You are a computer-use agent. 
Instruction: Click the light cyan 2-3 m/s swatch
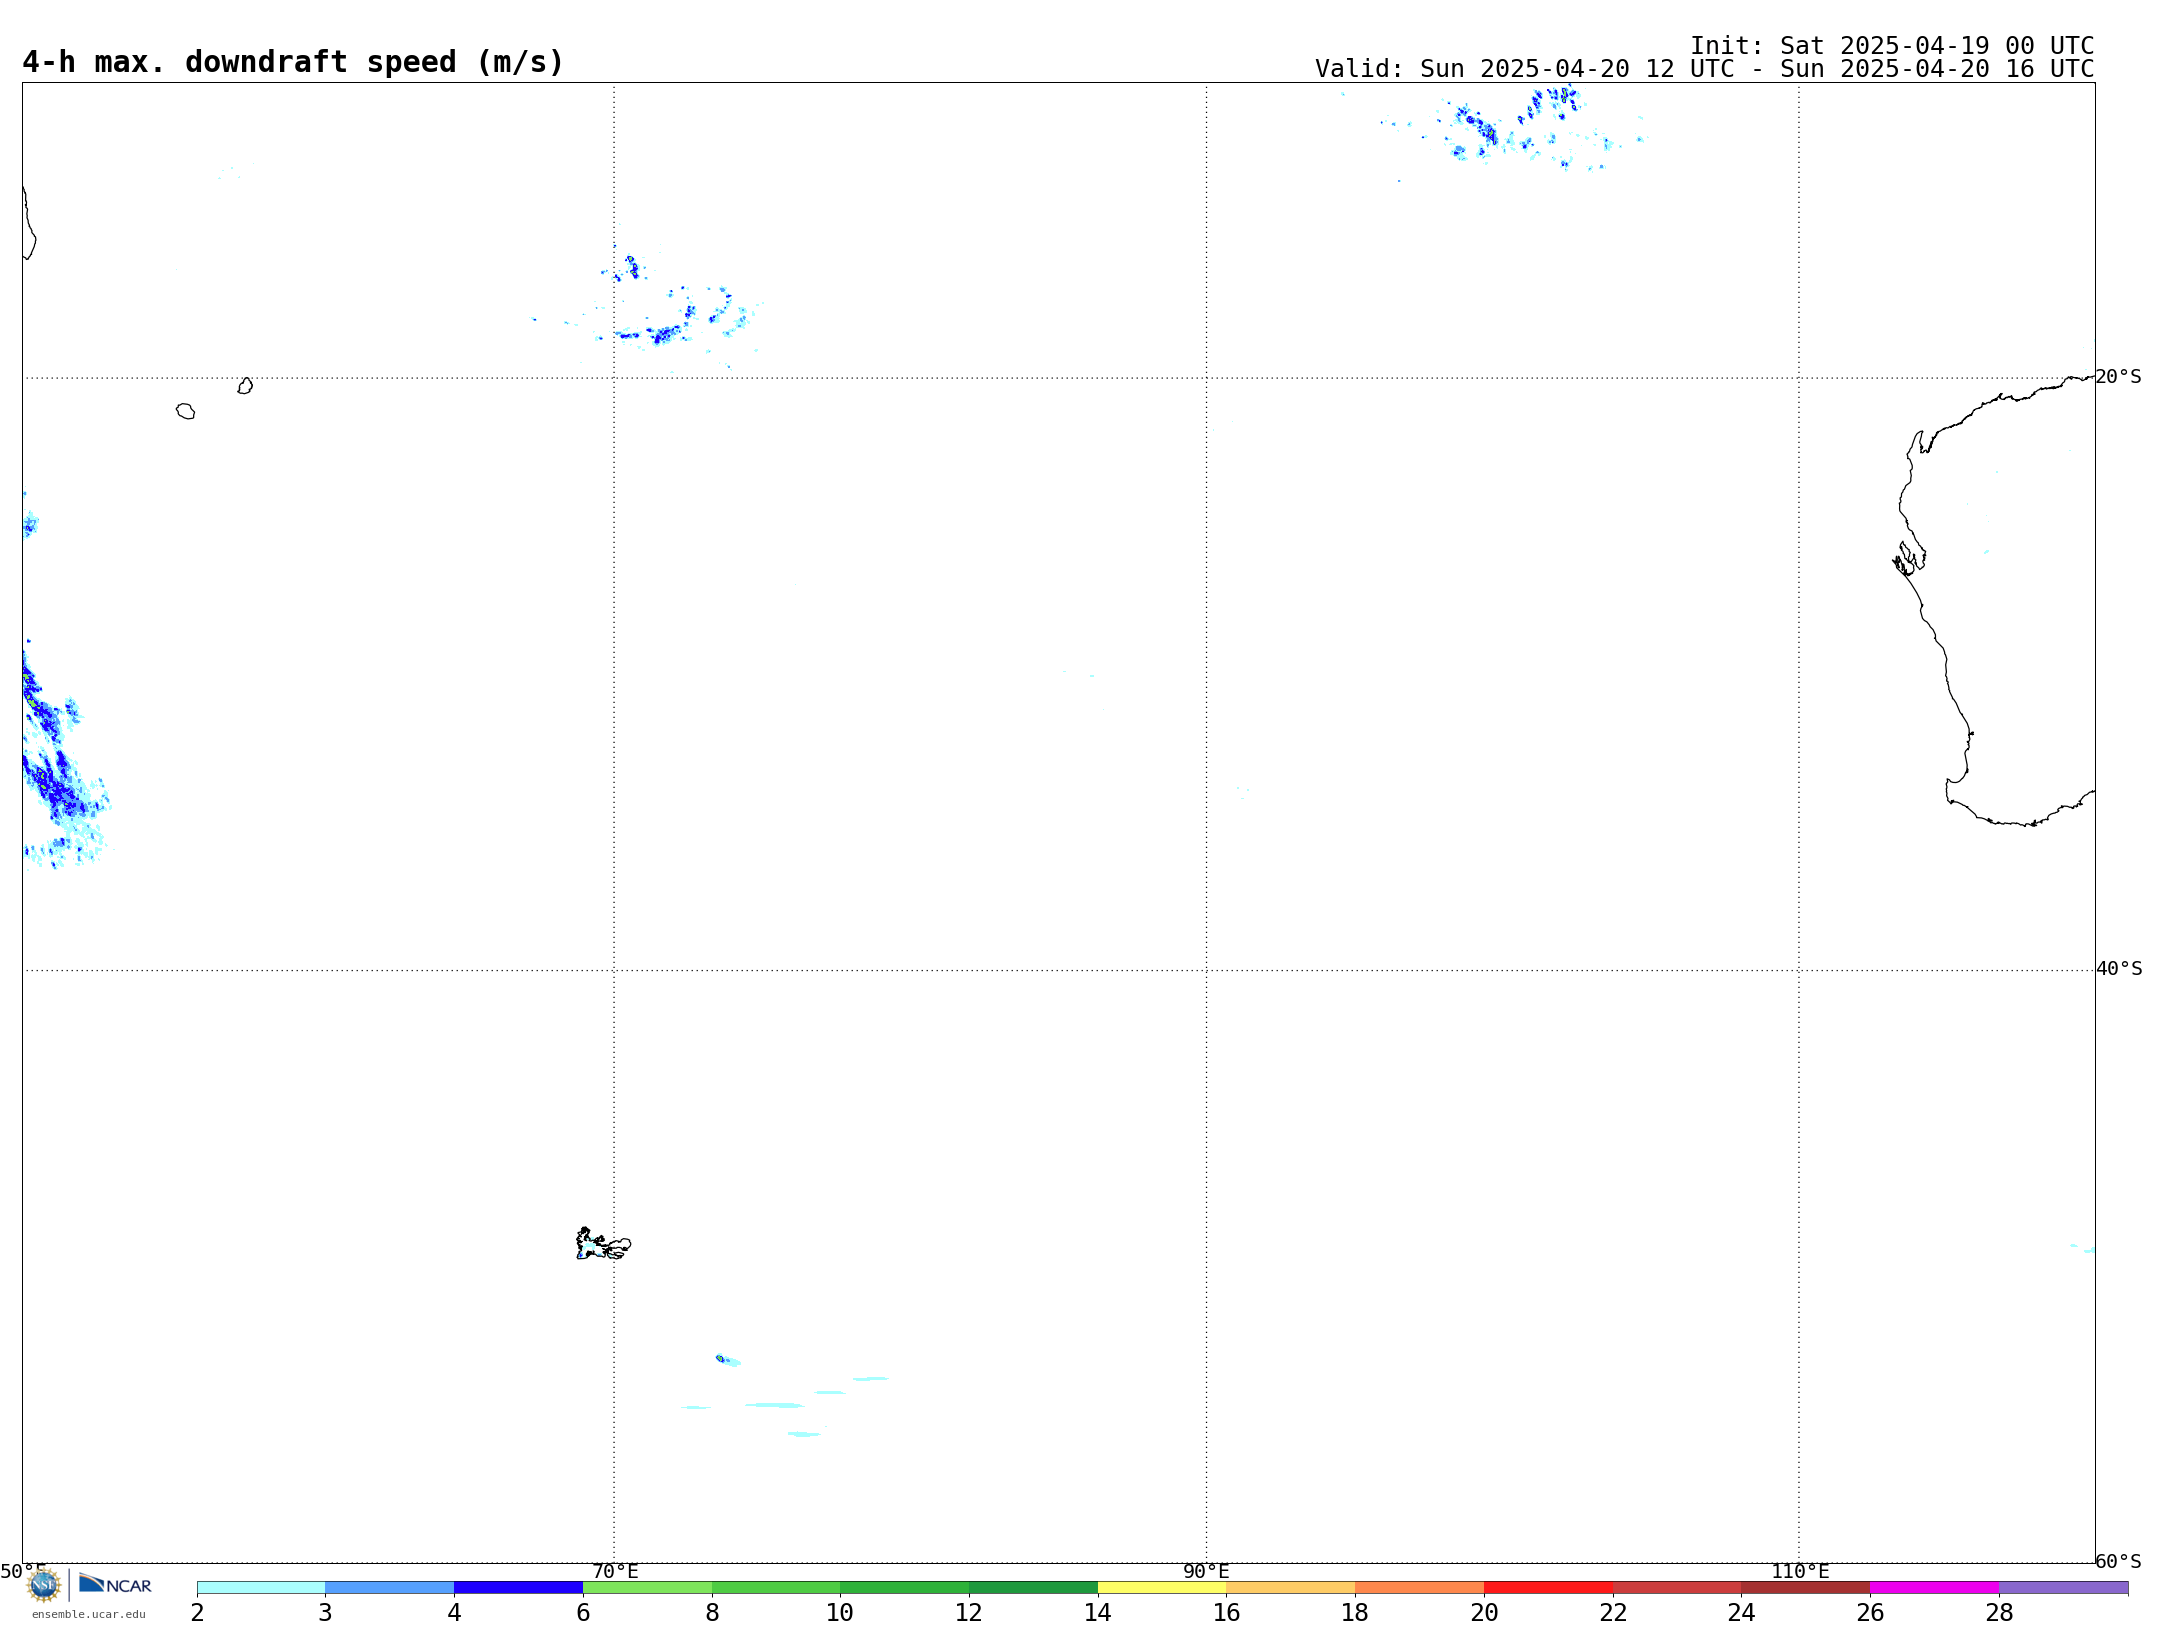point(261,1588)
